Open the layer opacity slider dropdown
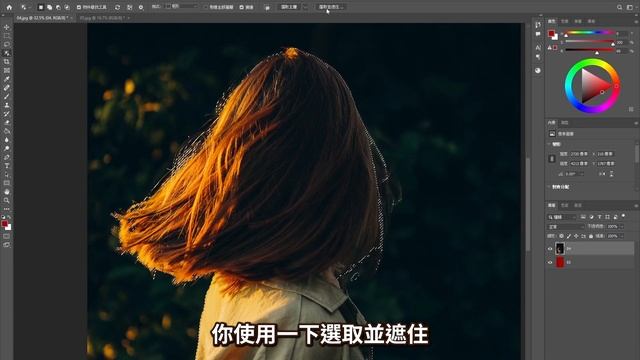 pyautogui.click(x=622, y=226)
